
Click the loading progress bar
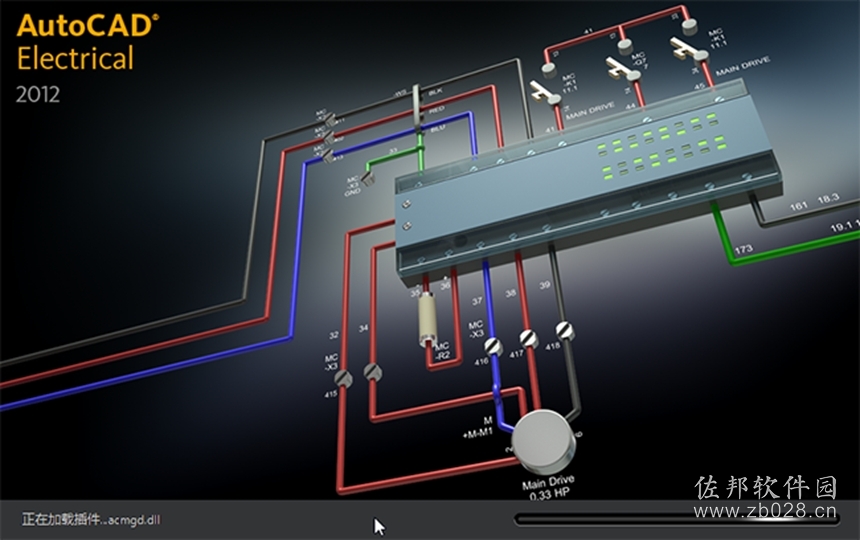click(x=677, y=519)
